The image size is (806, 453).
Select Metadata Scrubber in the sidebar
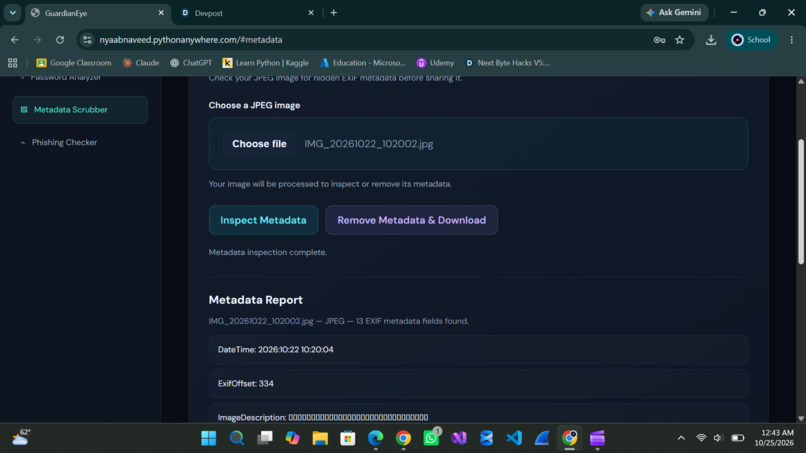80,110
